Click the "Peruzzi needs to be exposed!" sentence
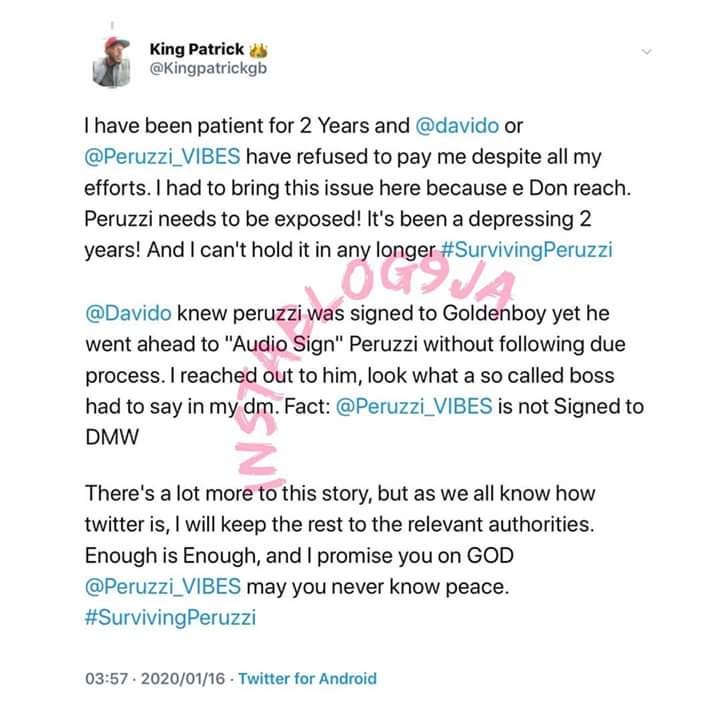 click(223, 219)
